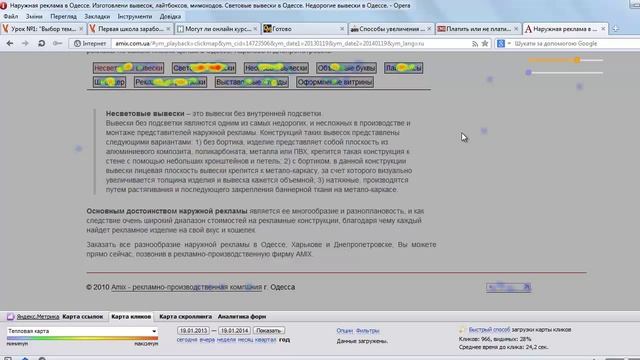The height and width of the screenshot is (360, 640).
Task: Select the сегодня period link
Action: point(187,340)
